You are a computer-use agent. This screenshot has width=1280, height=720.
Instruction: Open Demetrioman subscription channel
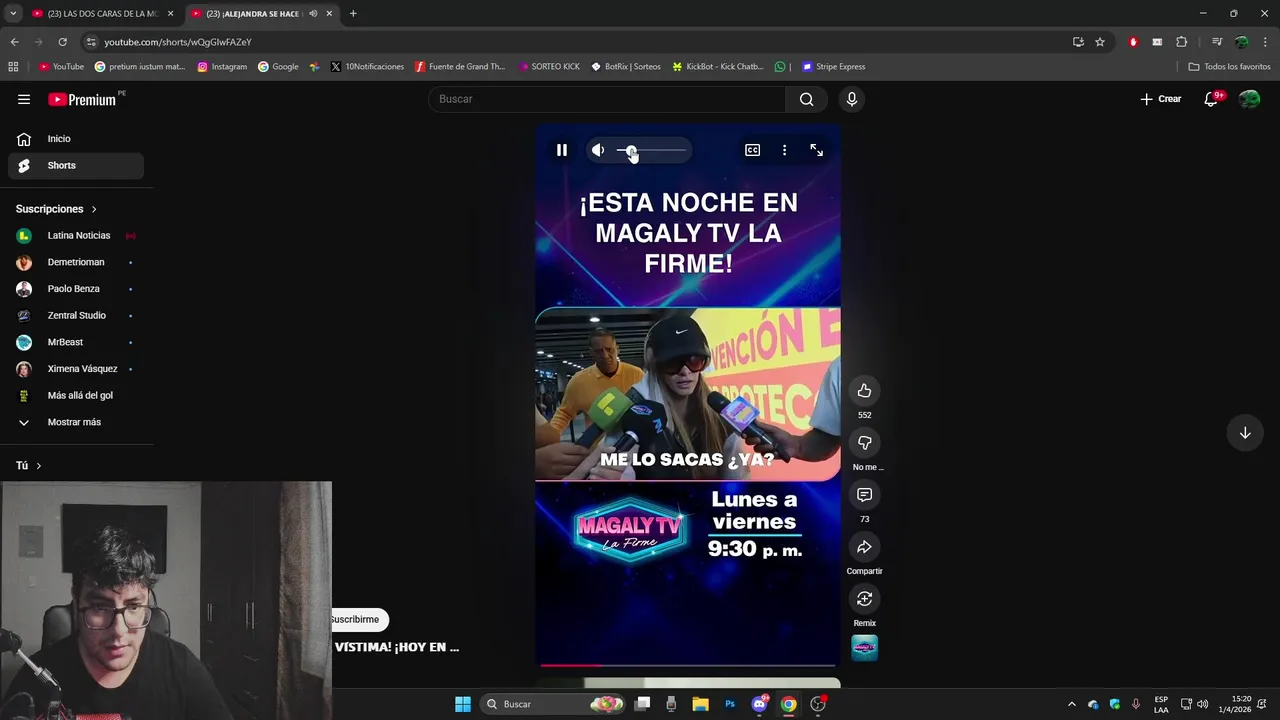coord(76,262)
